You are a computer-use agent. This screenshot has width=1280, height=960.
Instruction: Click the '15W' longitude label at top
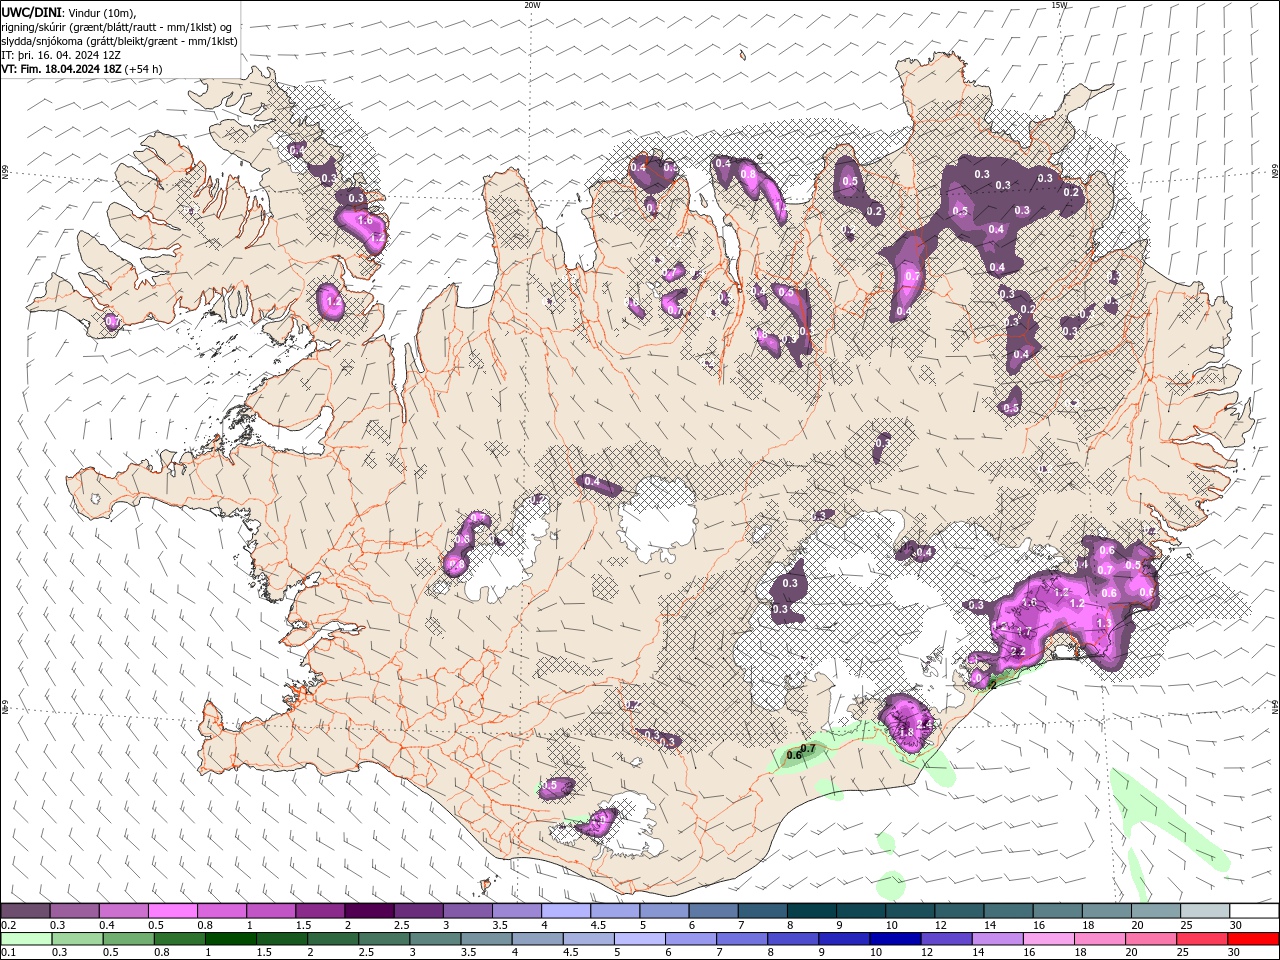1059,5
